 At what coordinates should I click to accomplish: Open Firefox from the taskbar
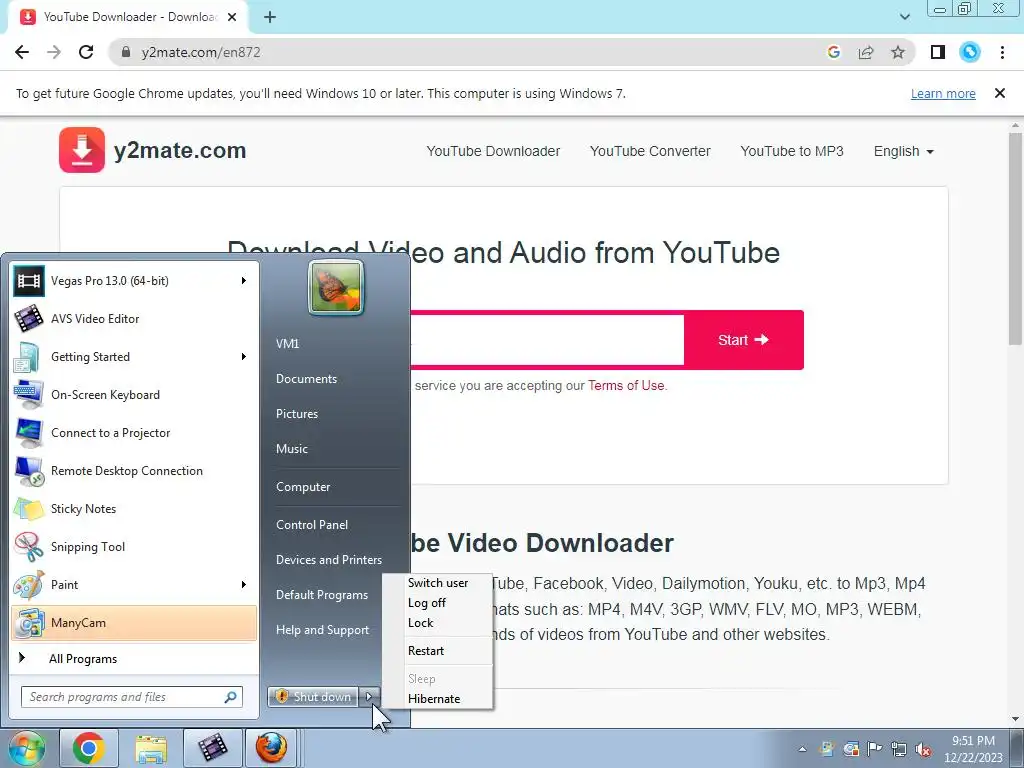(x=271, y=748)
